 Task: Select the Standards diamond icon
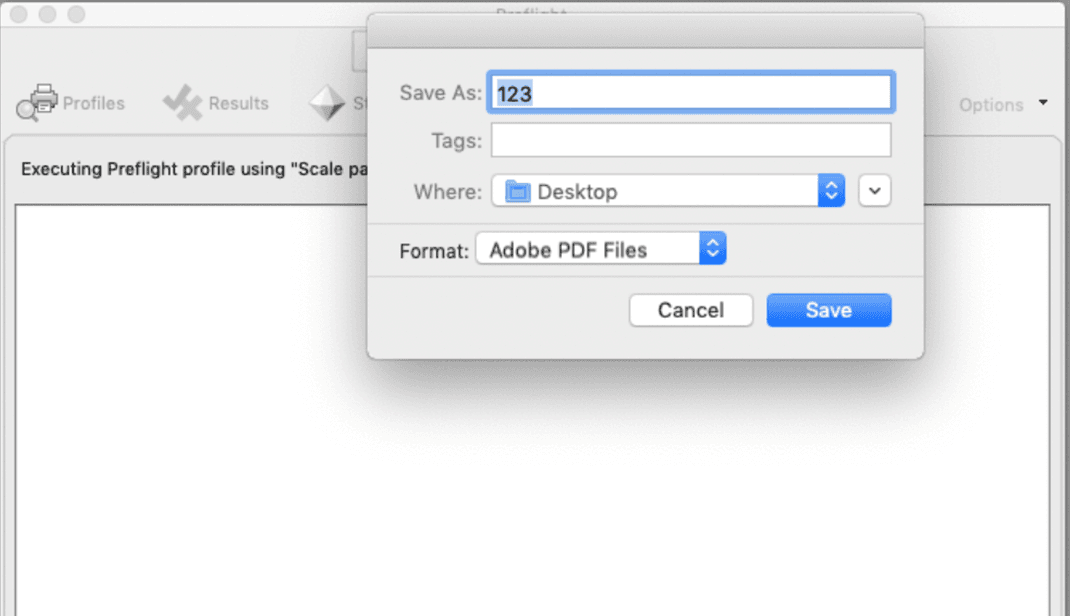[x=327, y=103]
